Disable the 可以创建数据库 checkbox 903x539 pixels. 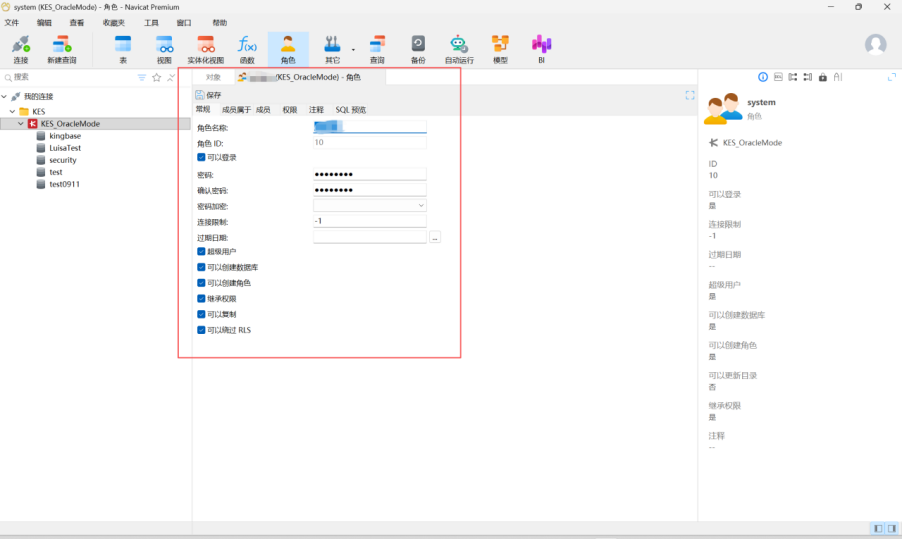(x=201, y=267)
